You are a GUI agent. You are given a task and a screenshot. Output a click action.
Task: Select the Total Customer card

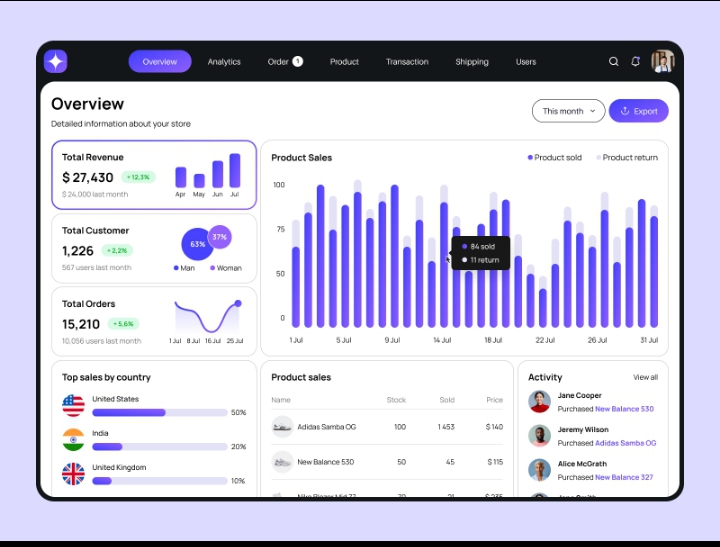tap(154, 248)
